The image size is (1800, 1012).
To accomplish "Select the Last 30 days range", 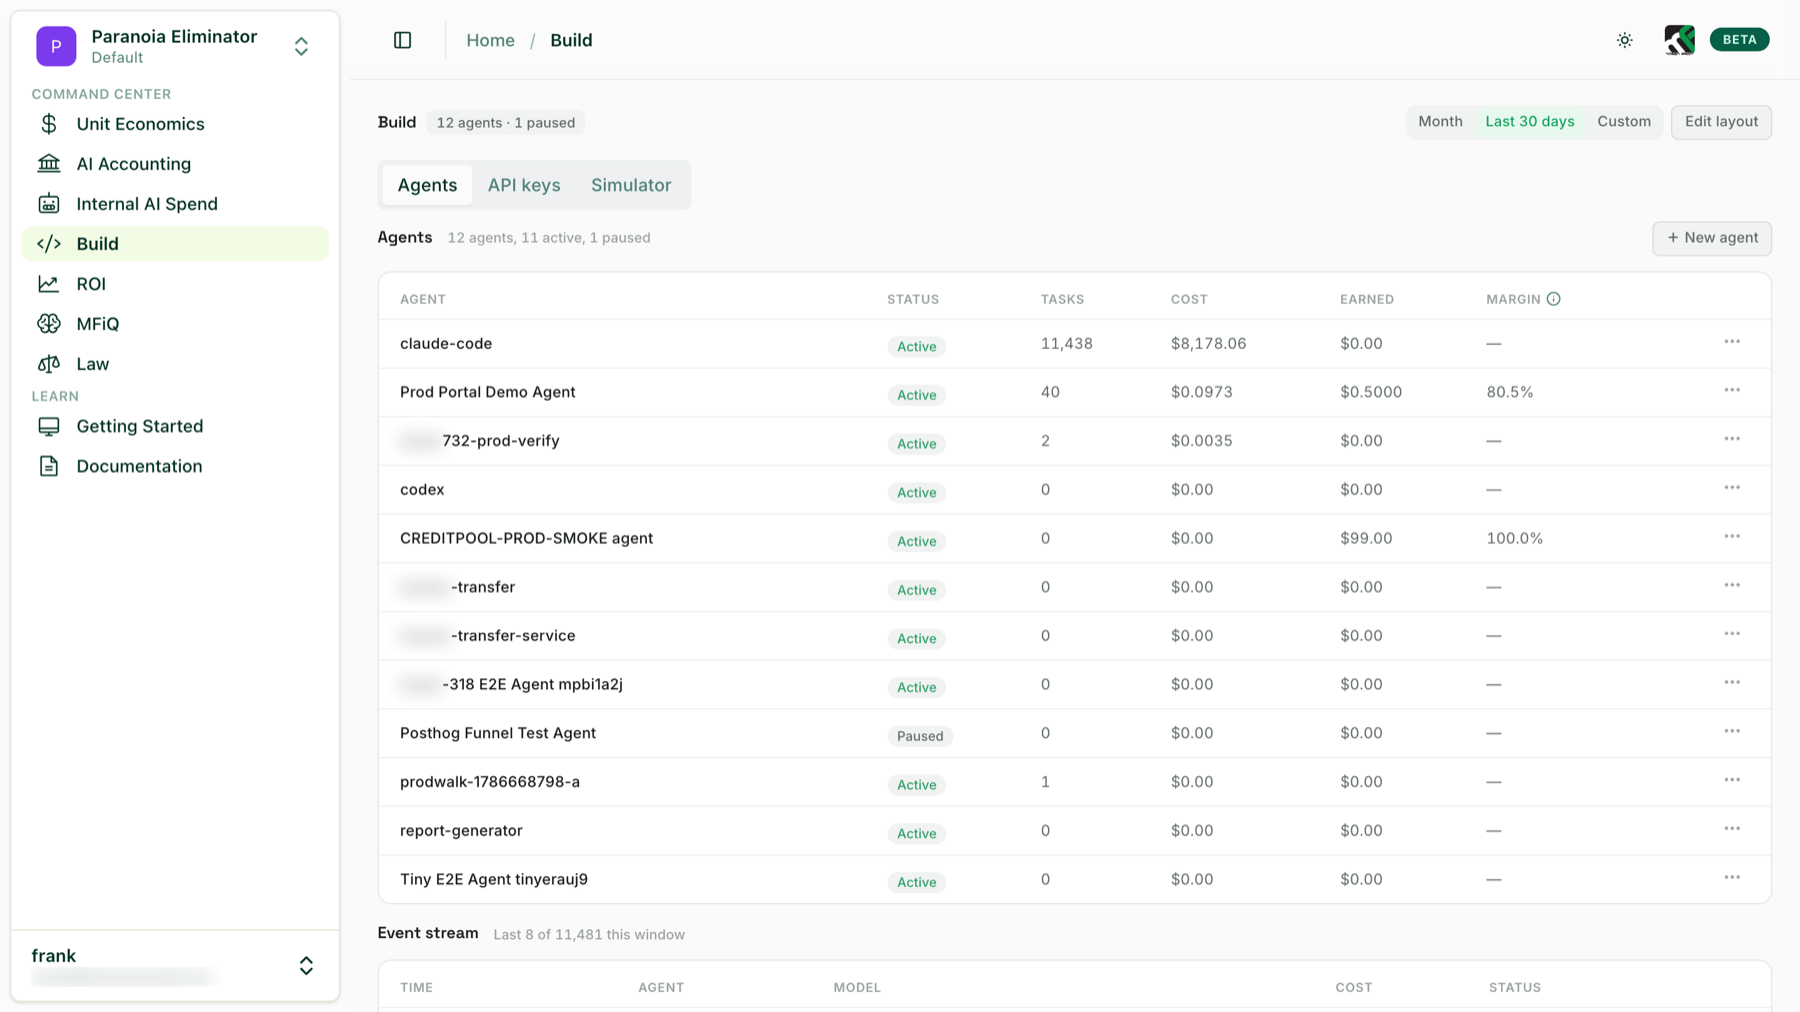I will pos(1530,122).
